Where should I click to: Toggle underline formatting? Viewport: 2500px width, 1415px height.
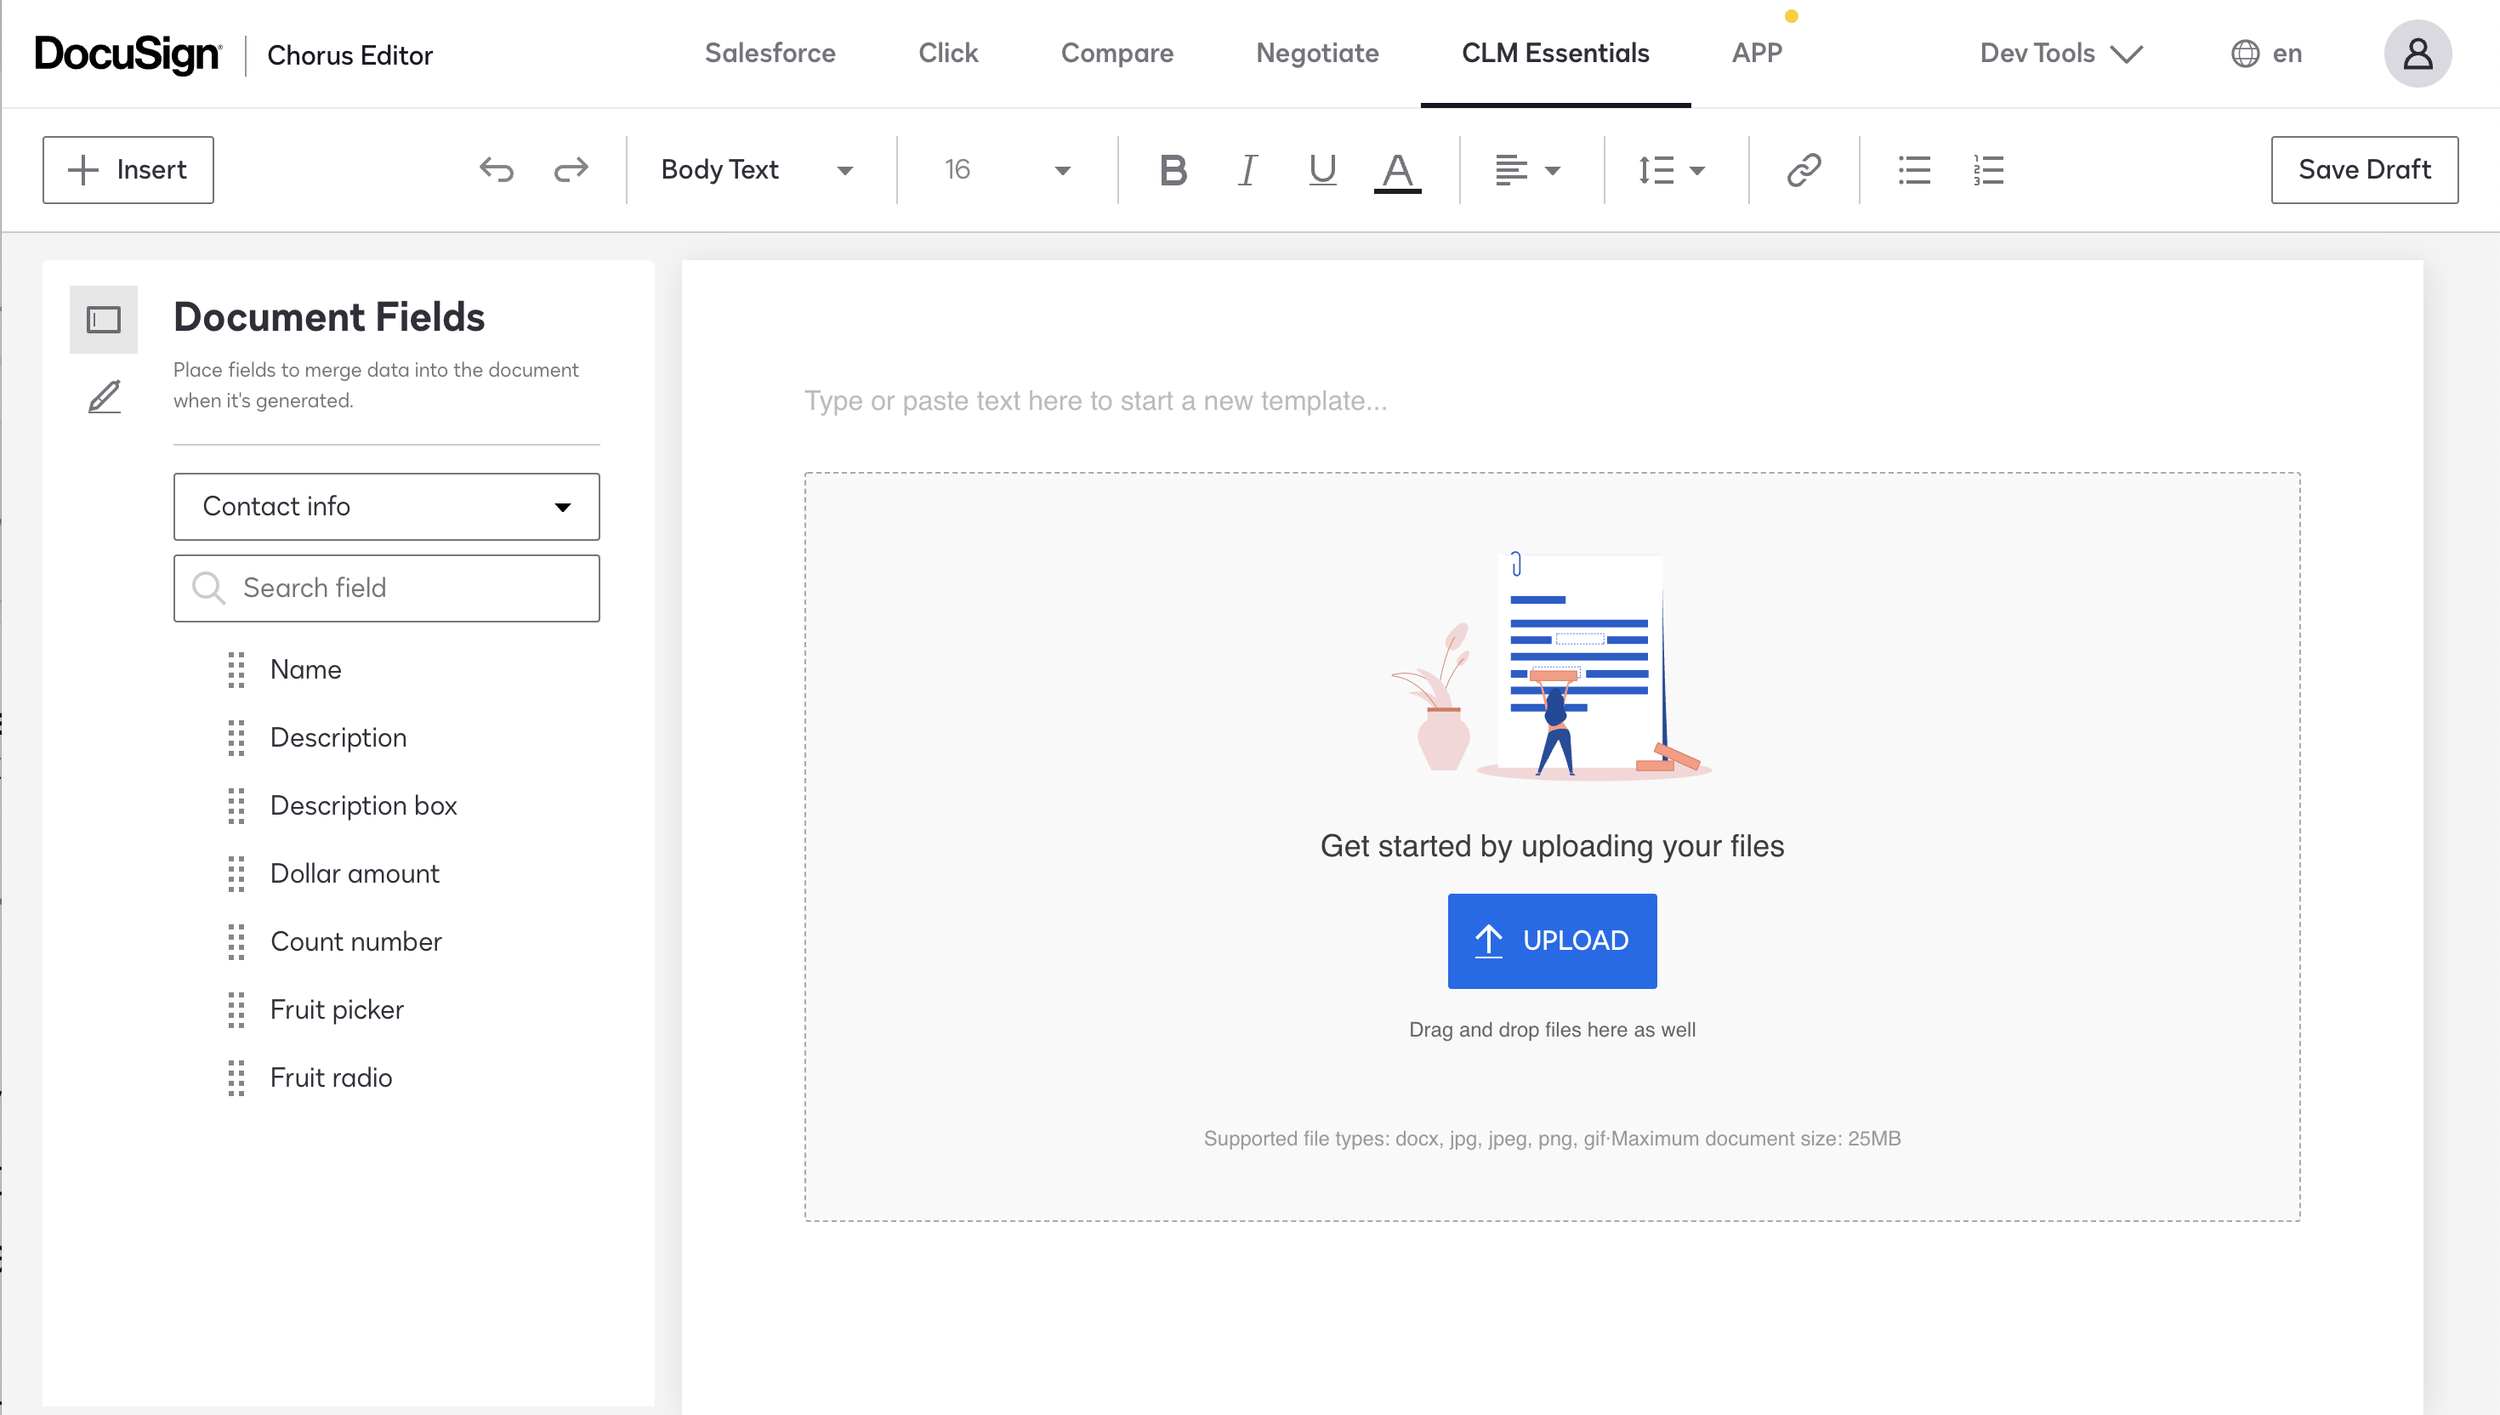1320,170
